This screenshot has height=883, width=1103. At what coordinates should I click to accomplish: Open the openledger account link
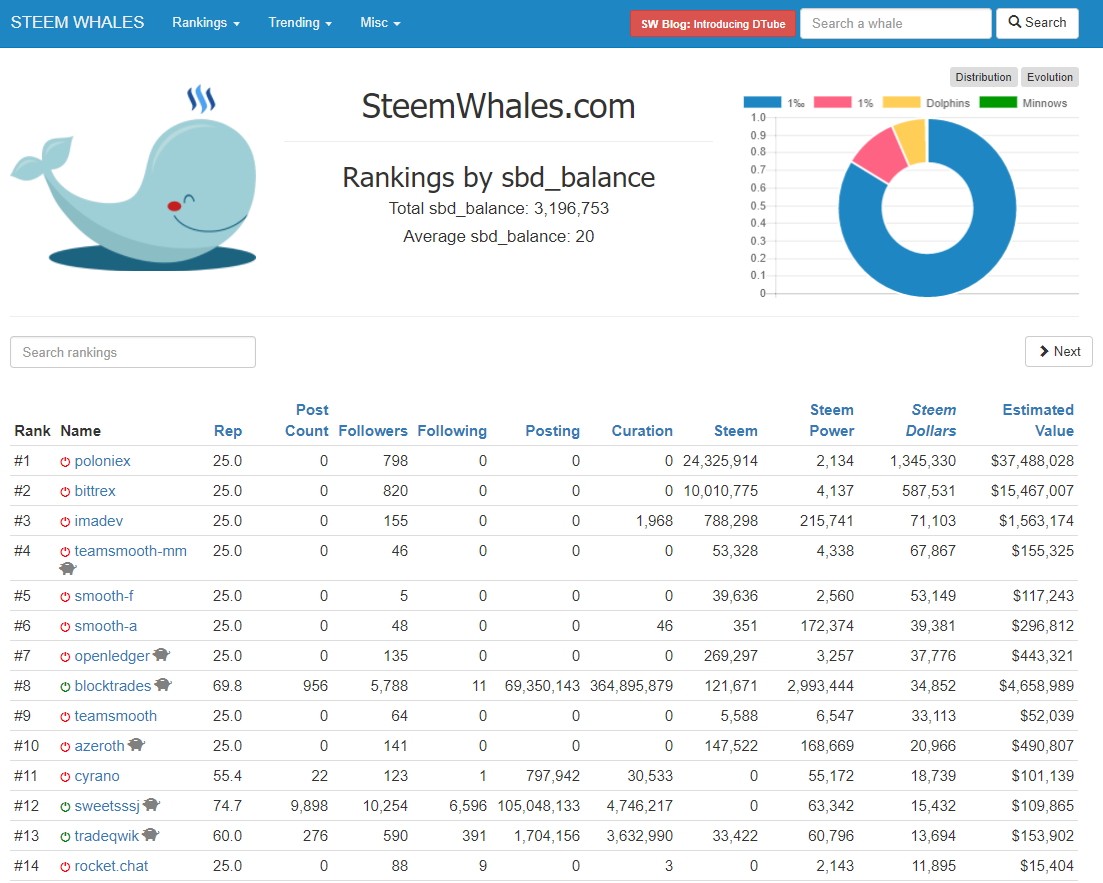[113, 656]
